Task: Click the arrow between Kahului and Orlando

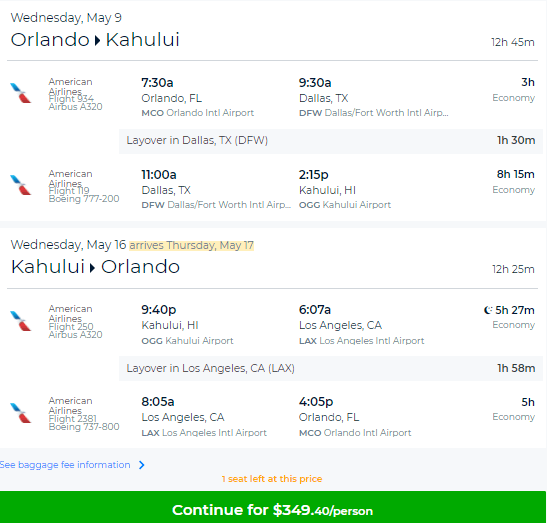Action: (x=92, y=268)
